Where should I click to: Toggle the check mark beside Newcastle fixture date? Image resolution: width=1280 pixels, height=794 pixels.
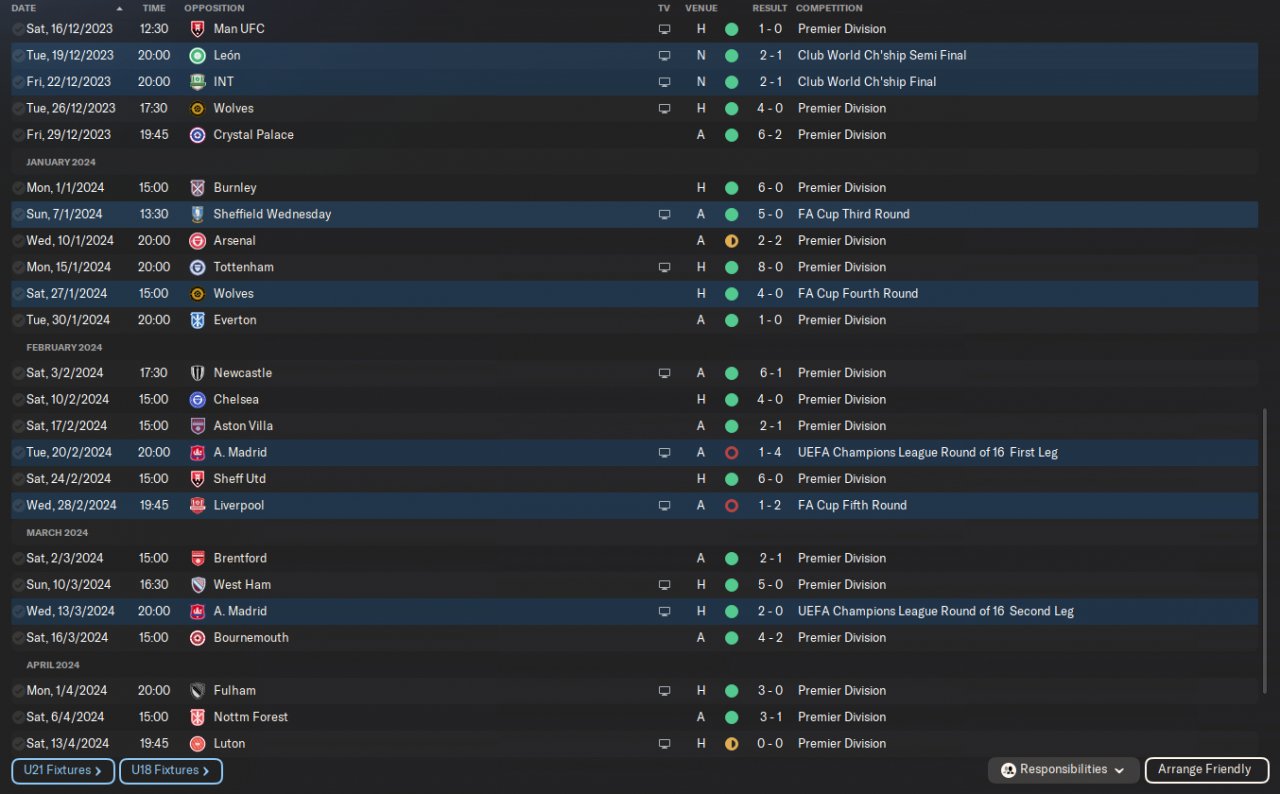[19, 373]
